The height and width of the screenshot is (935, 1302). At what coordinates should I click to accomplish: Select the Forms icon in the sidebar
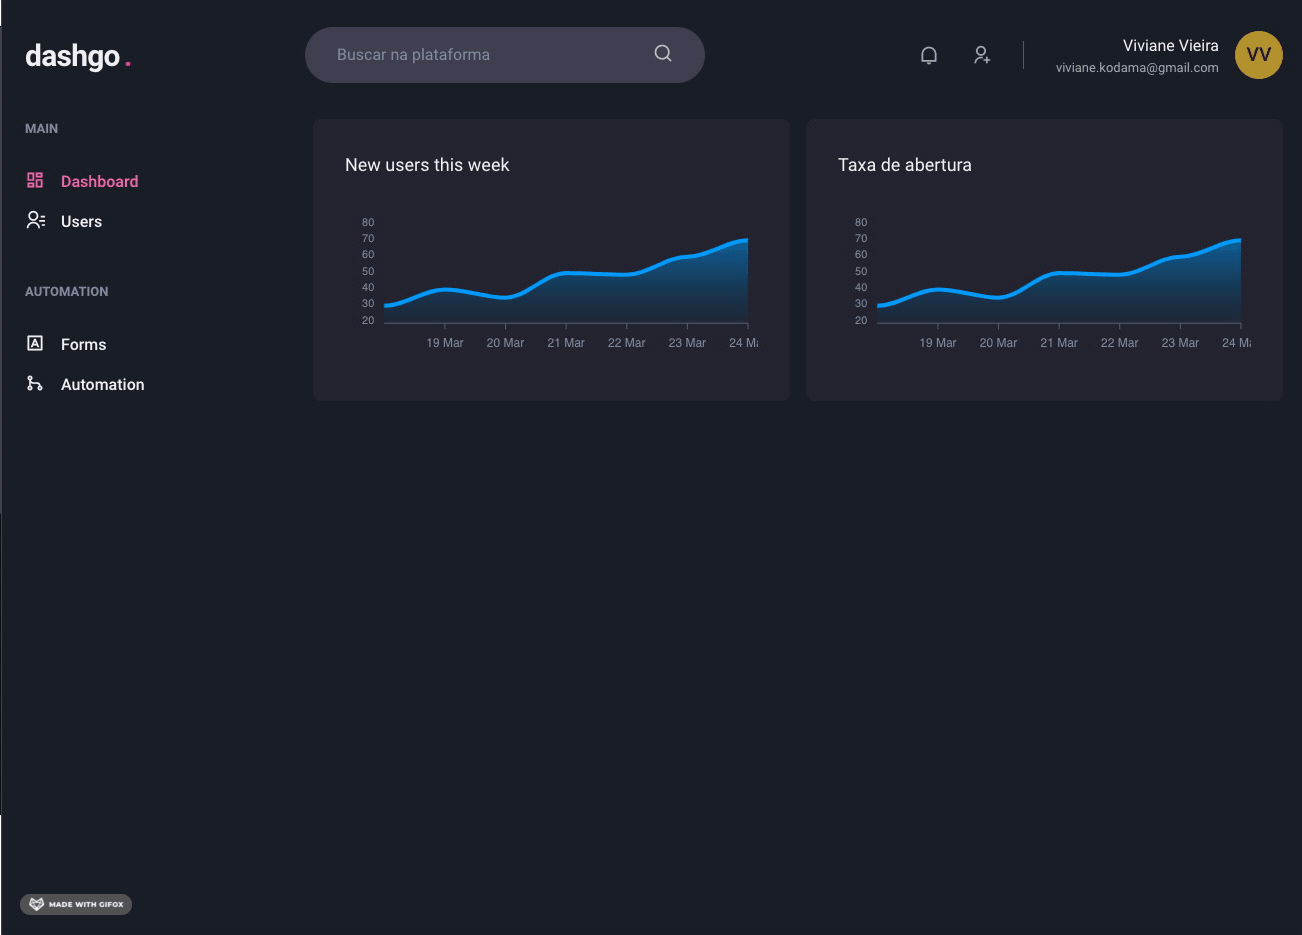click(35, 343)
